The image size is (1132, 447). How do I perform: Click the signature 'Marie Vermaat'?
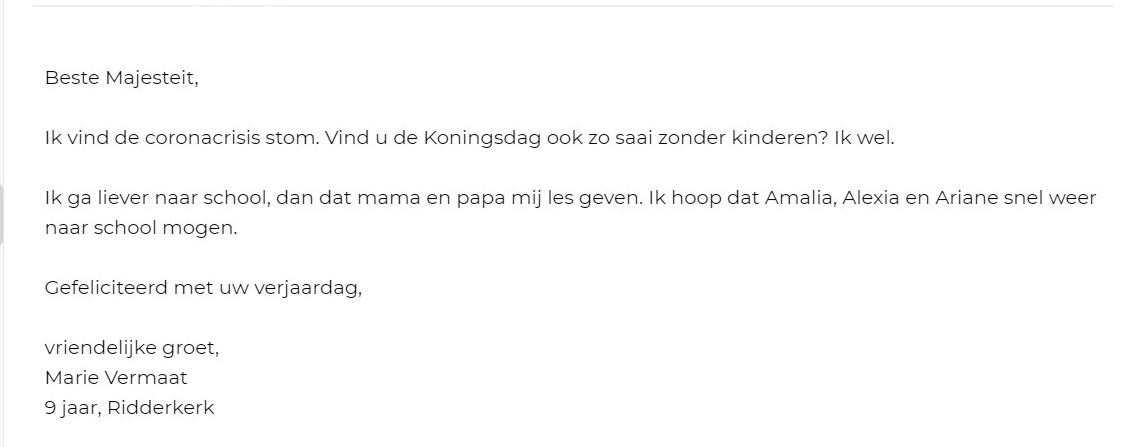click(x=116, y=378)
